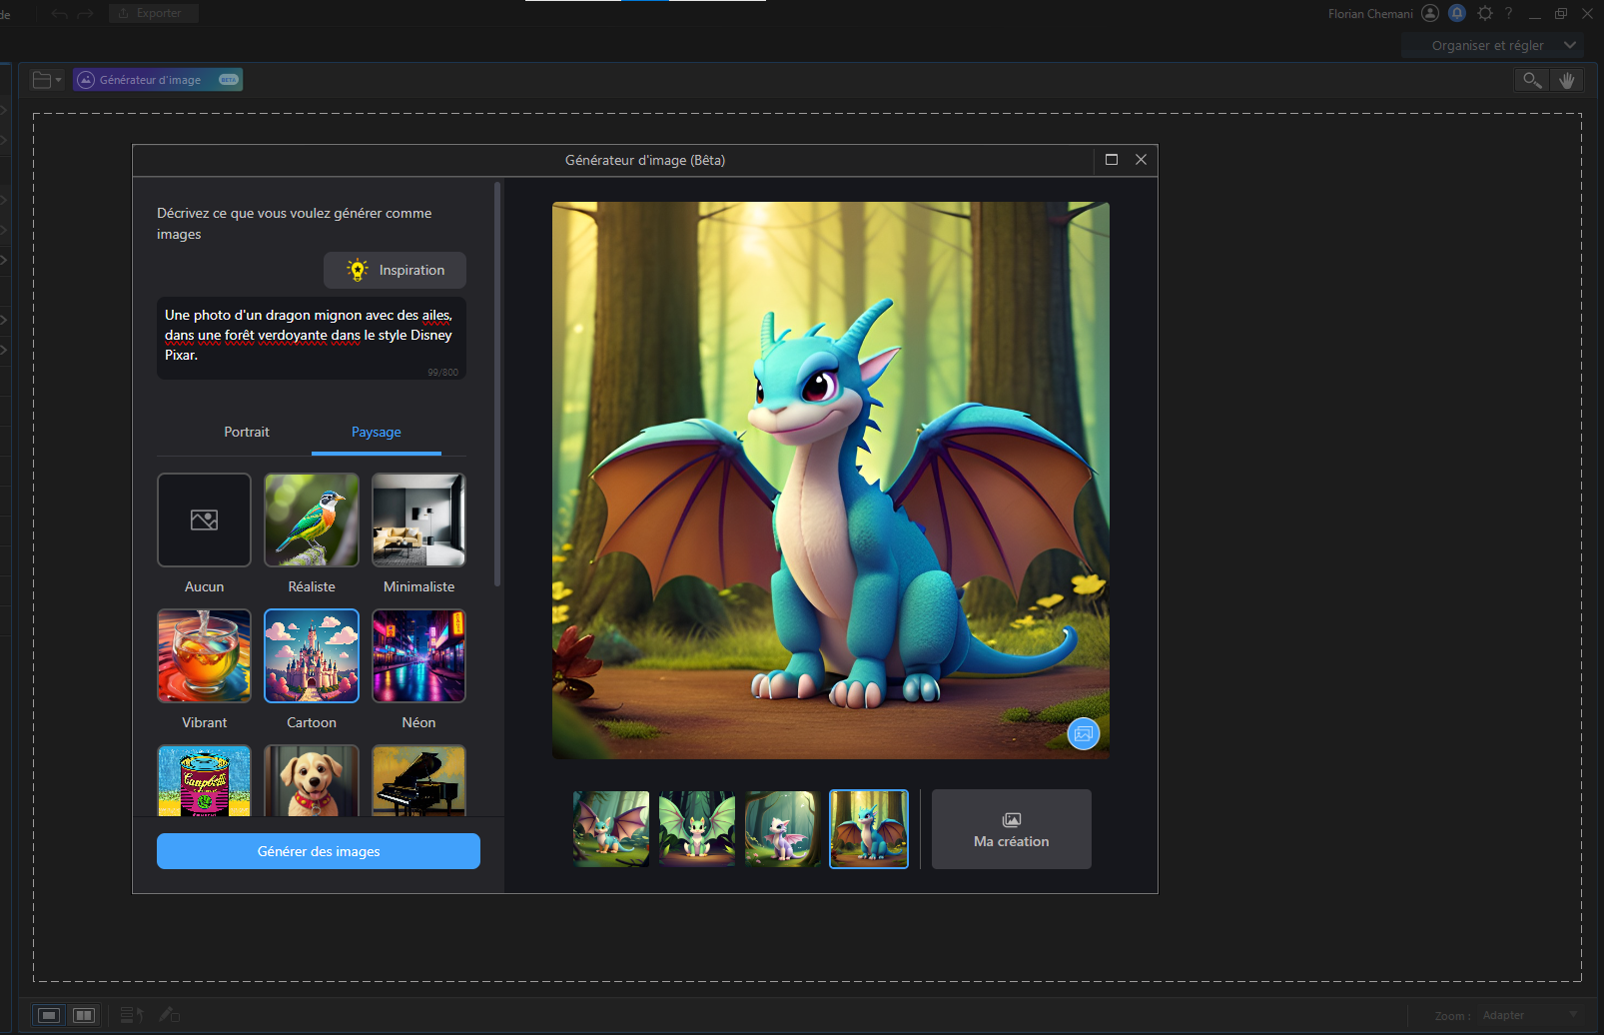
Task: Open the notifications bell
Action: tap(1457, 13)
